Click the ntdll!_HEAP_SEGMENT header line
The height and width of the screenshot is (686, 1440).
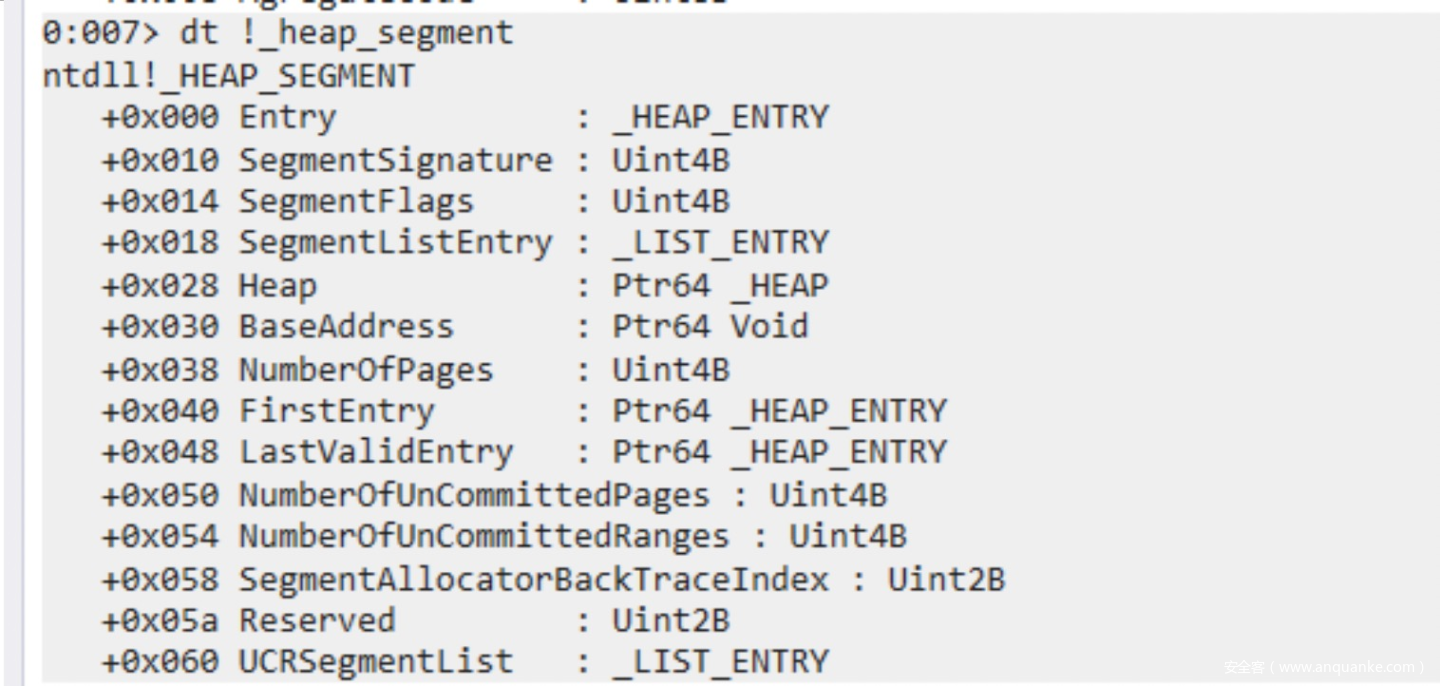[228, 76]
